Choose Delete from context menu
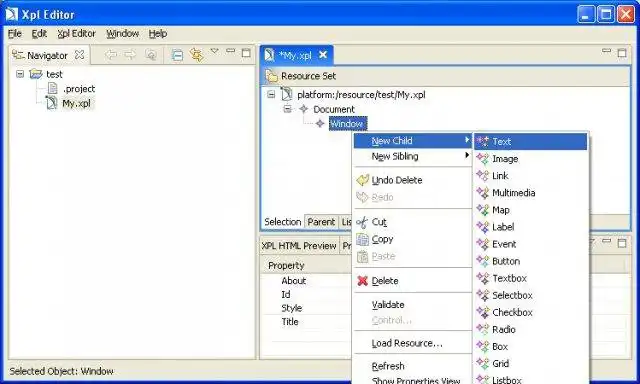Image resolution: width=640 pixels, height=384 pixels. point(412,281)
